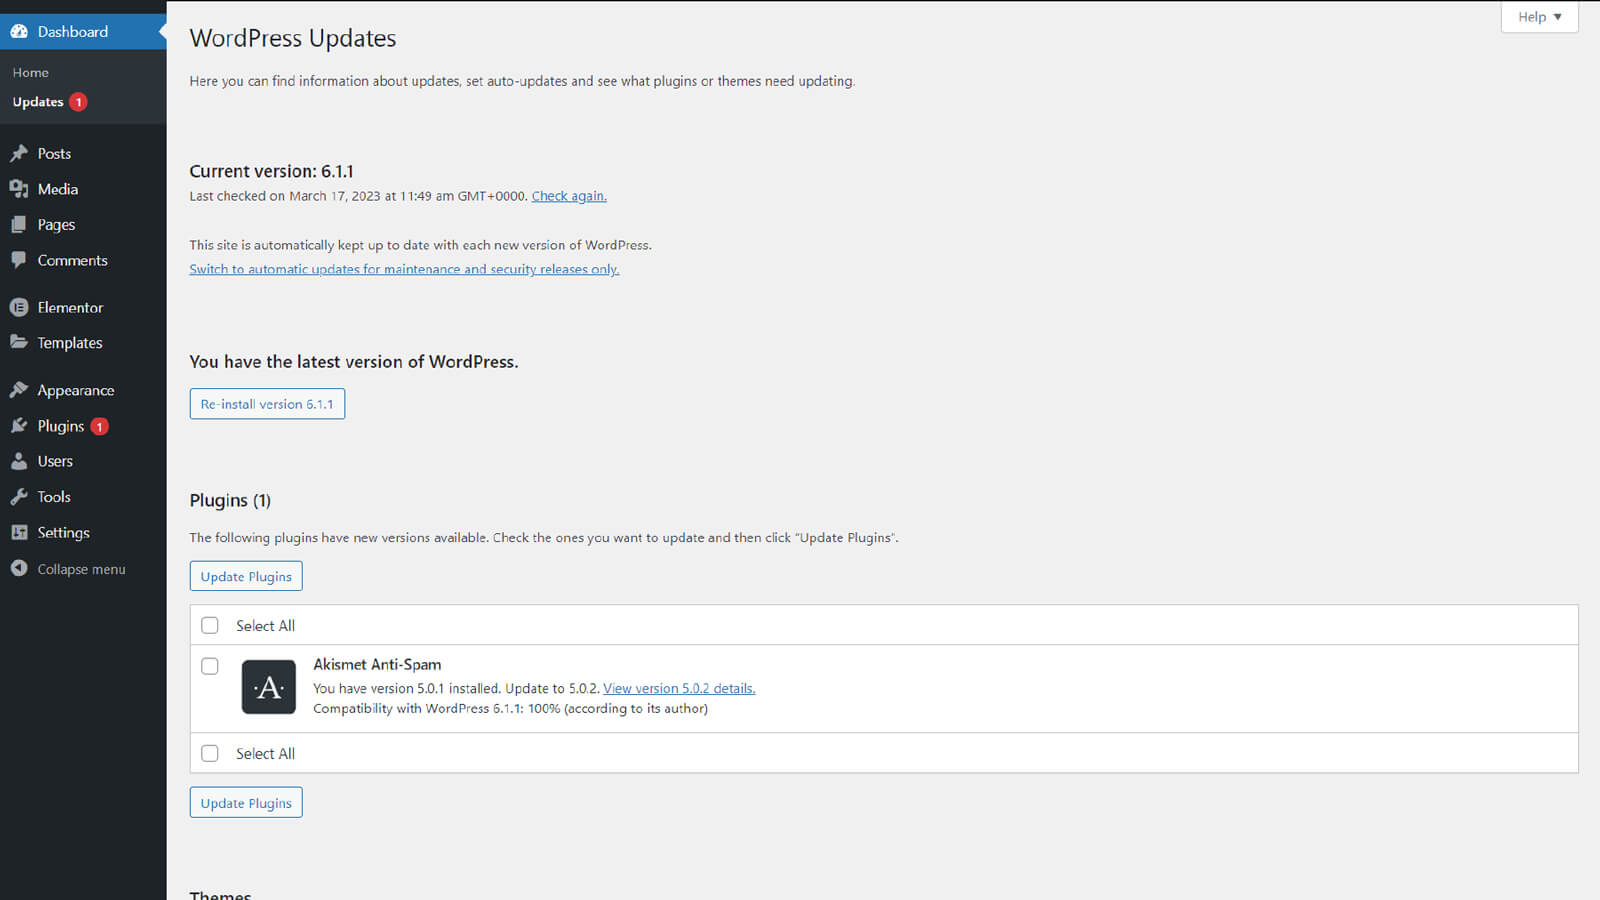Click the compatibility with WordPress 6.1.1 text

coord(510,708)
